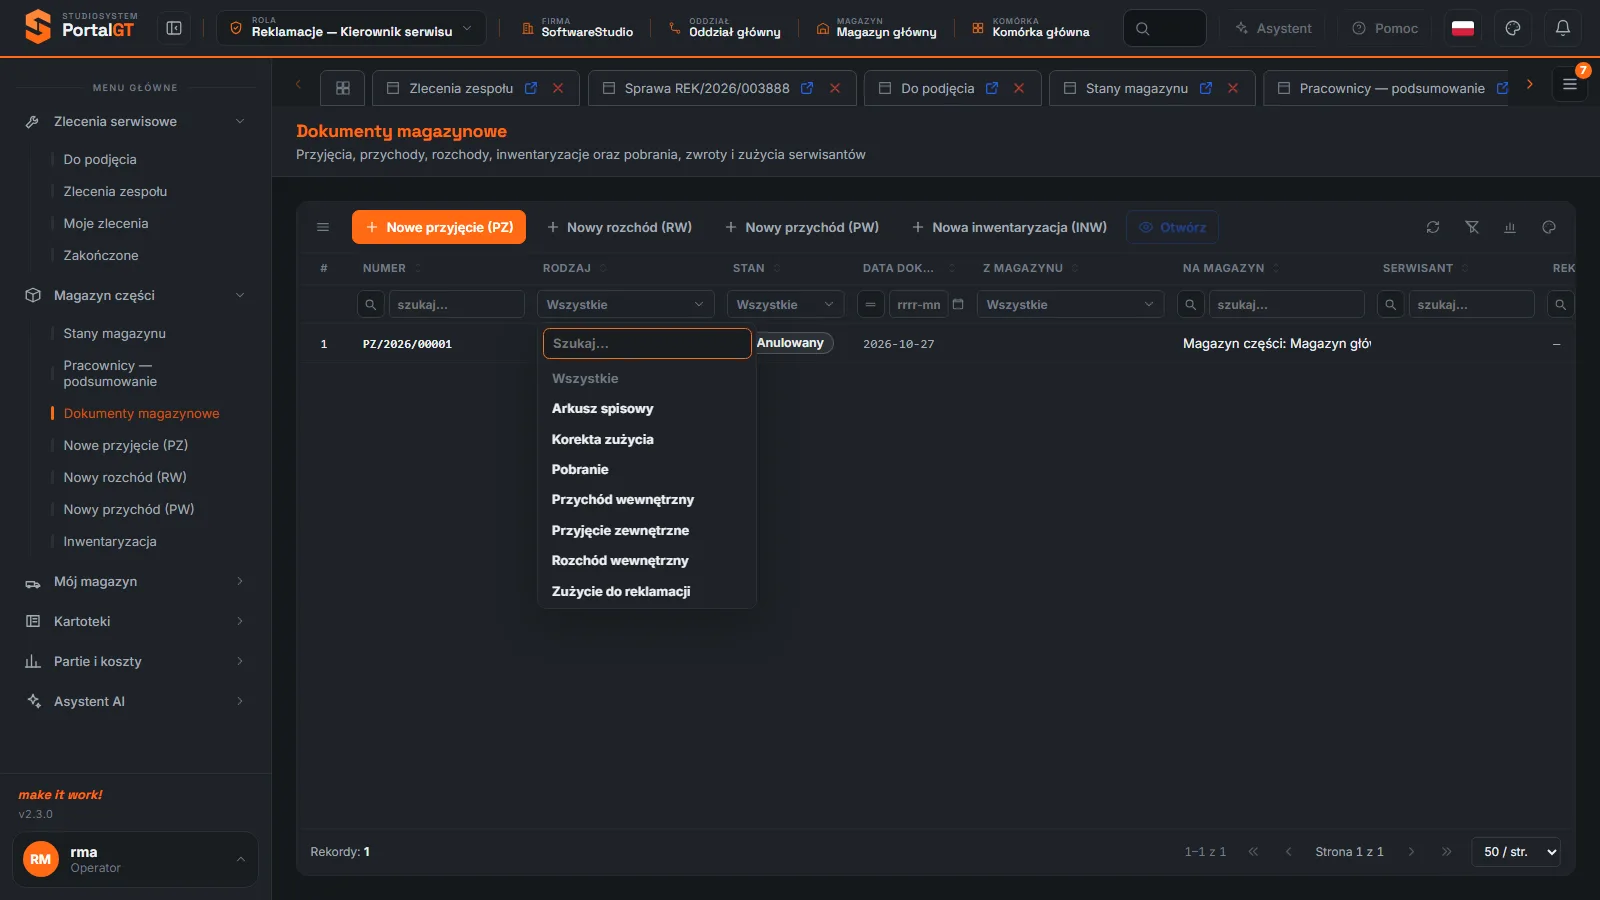Screen dimensions: 1600x900
Task: Click the global search icon in the header
Action: (1143, 28)
